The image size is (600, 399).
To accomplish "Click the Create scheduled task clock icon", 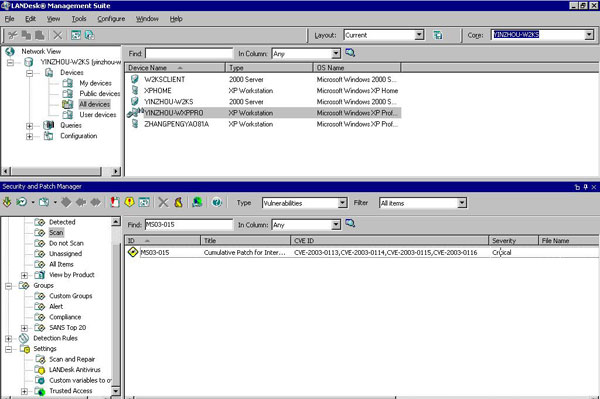I will [x=21, y=202].
